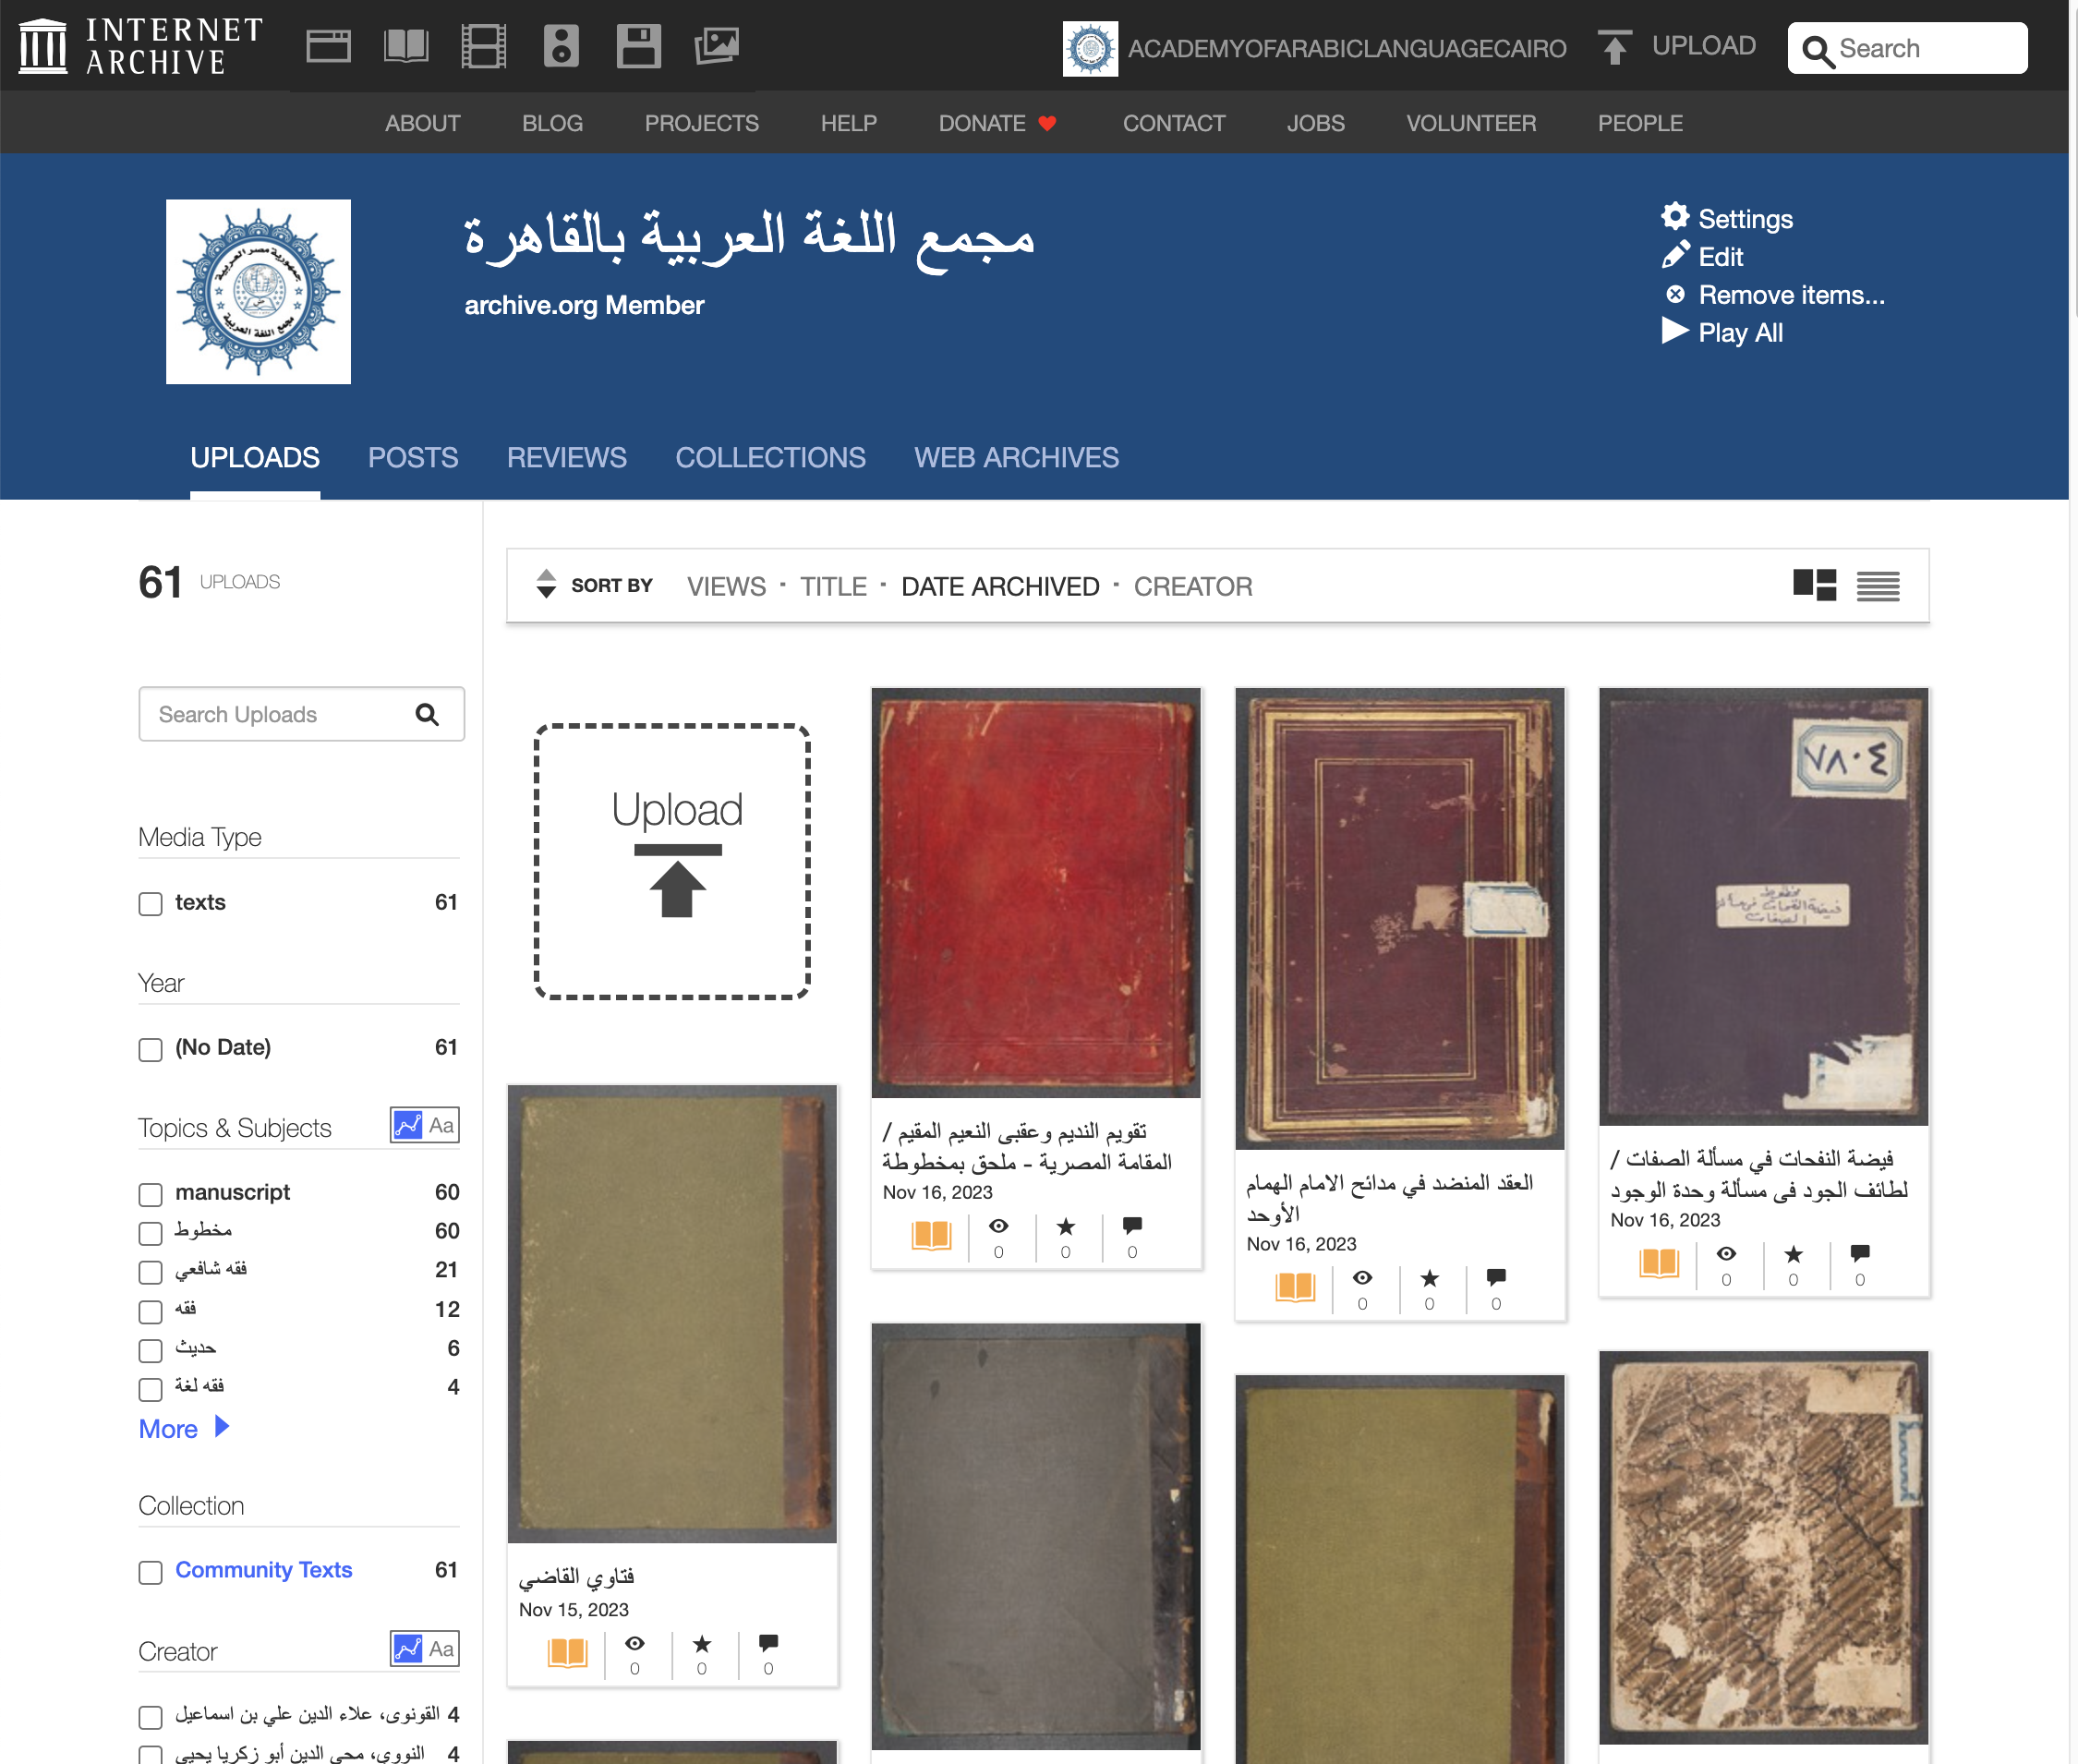Check the فقه شافعي topic filter
The image size is (2078, 1764).
[x=150, y=1272]
